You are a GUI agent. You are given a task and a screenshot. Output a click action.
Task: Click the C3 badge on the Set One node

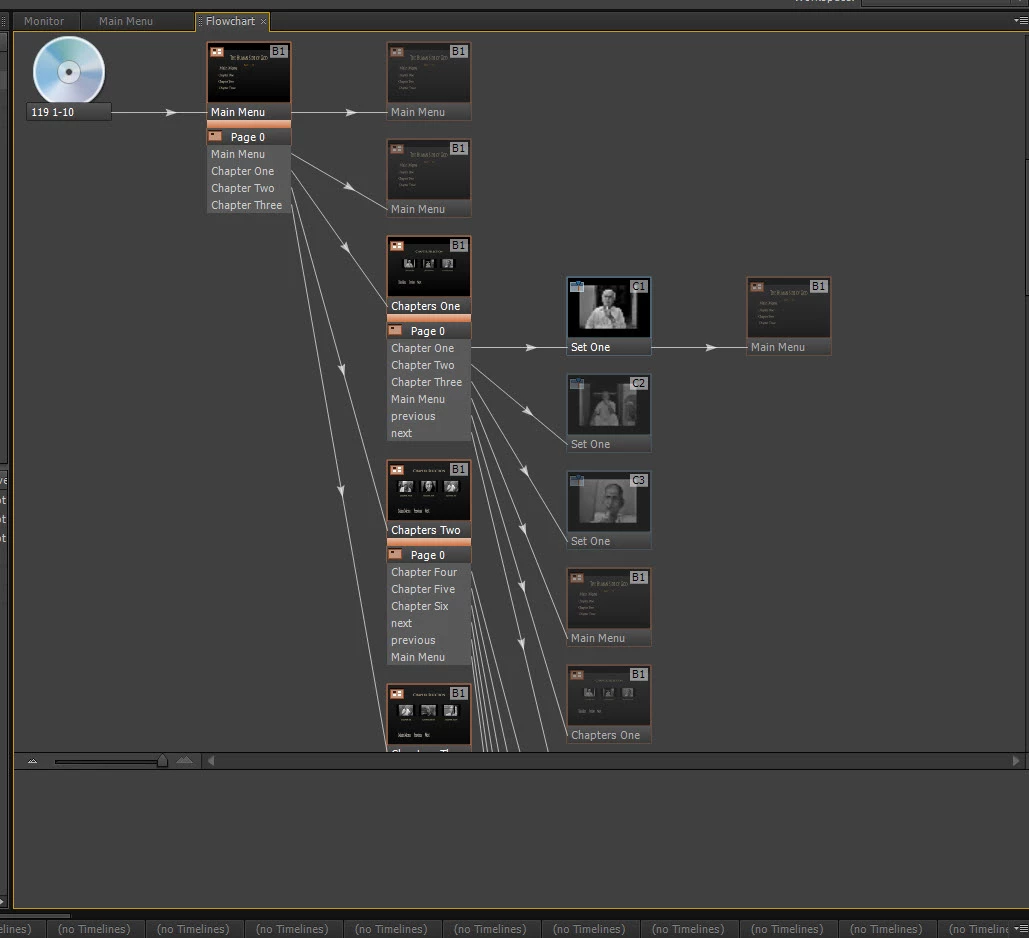[639, 480]
